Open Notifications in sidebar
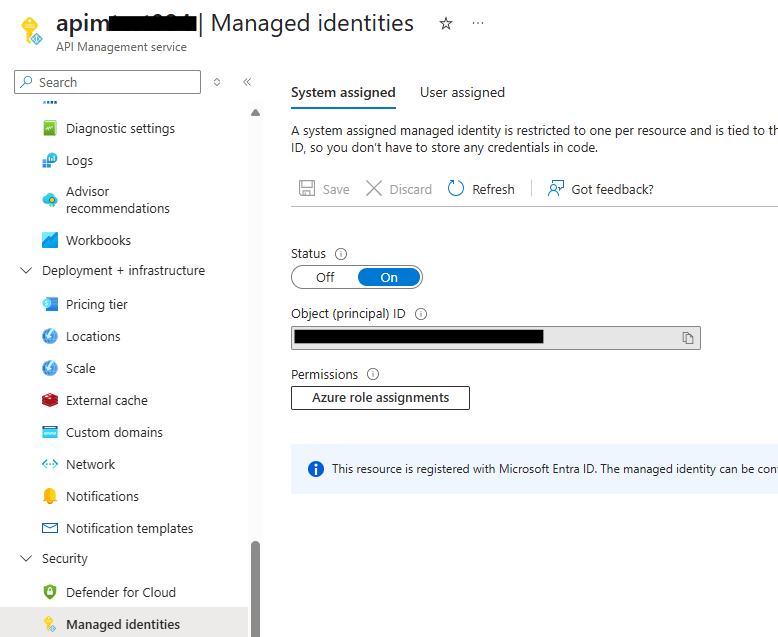The width and height of the screenshot is (778, 637). pos(102,496)
